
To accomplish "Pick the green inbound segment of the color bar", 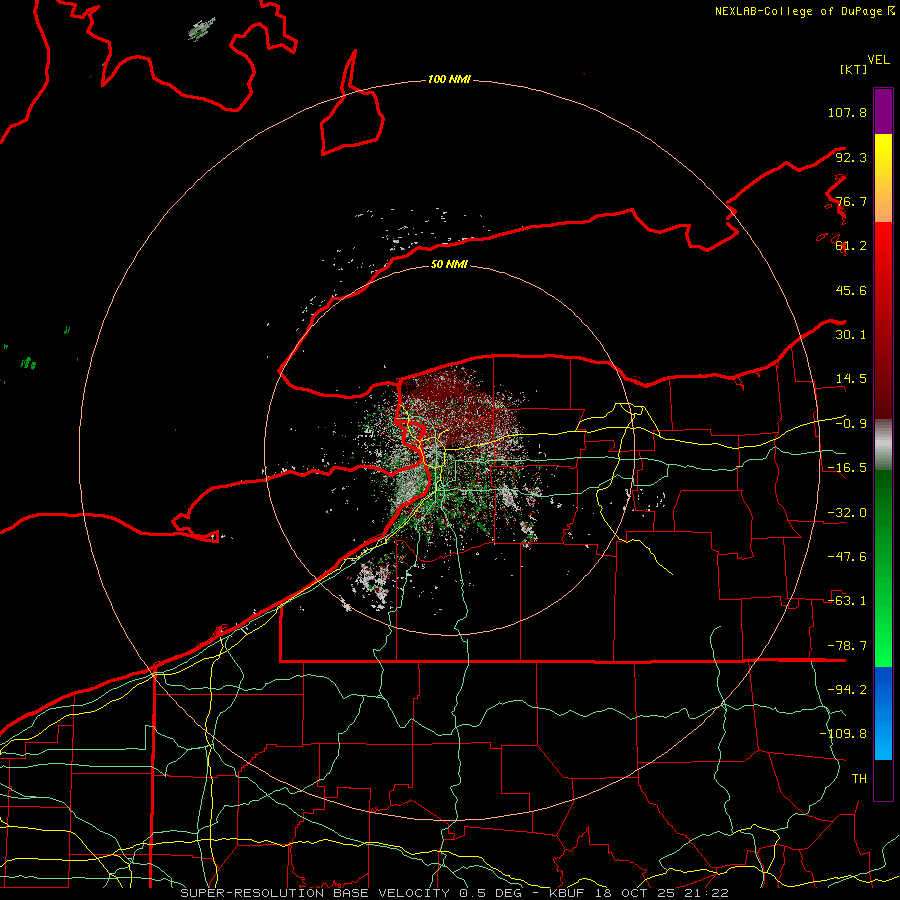I will coord(883,568).
